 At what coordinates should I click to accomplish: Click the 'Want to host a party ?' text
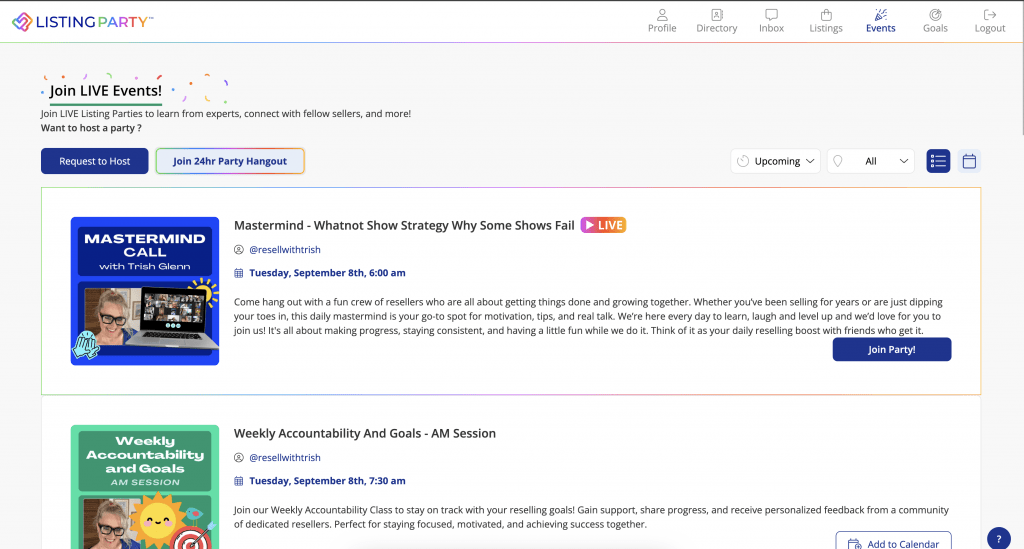click(91, 128)
